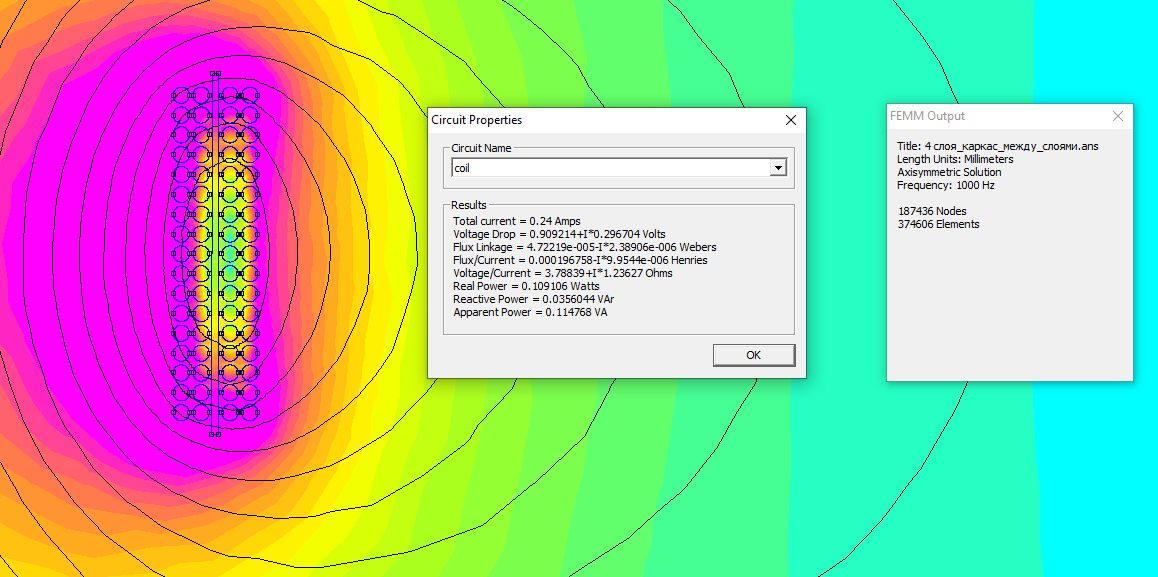
Task: Click the Flux Linkage result line
Action: click(584, 247)
